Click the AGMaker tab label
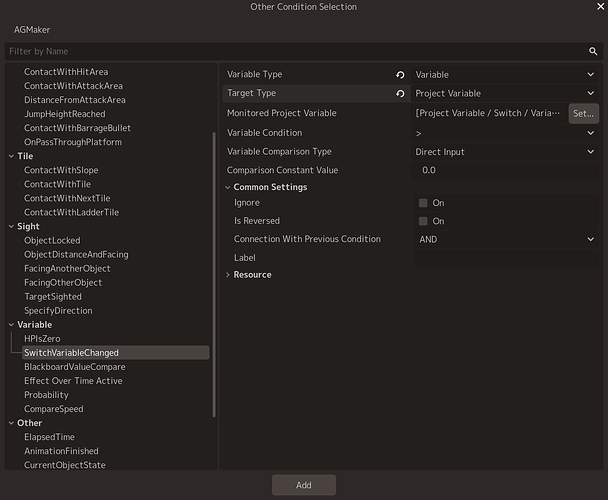608x500 pixels. tap(32, 30)
